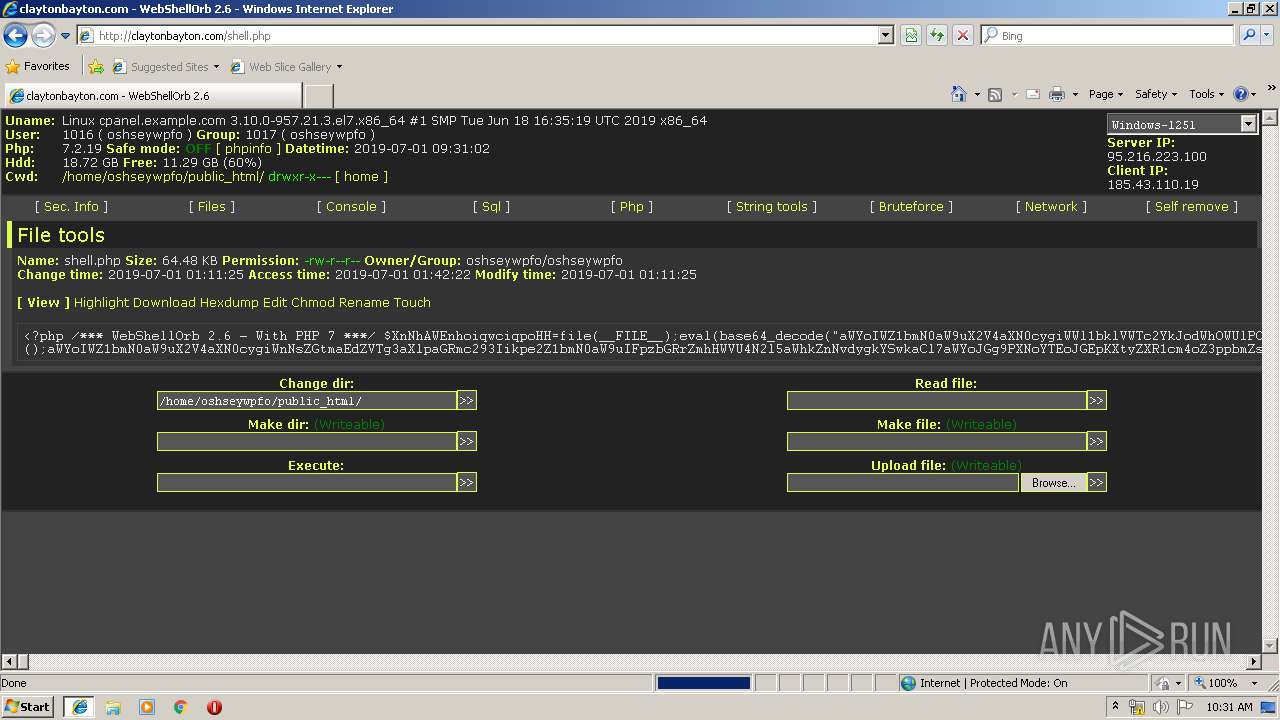The width and height of the screenshot is (1280, 720).
Task: Open the Page menu
Action: point(1106,94)
